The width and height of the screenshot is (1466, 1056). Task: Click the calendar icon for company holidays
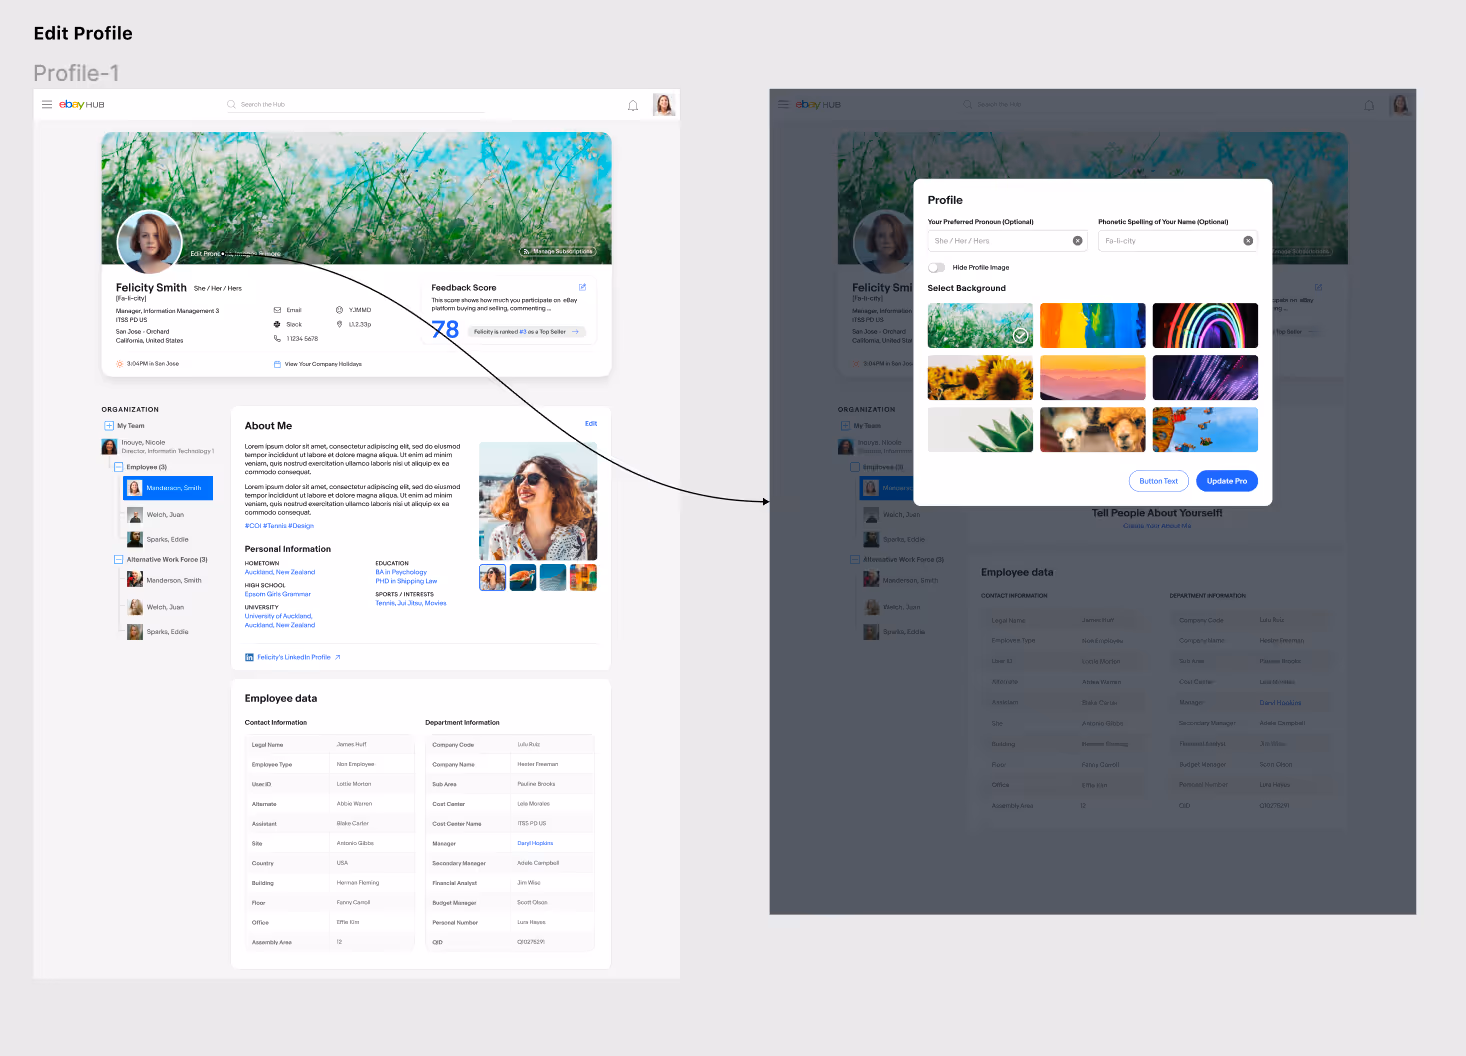click(x=278, y=364)
